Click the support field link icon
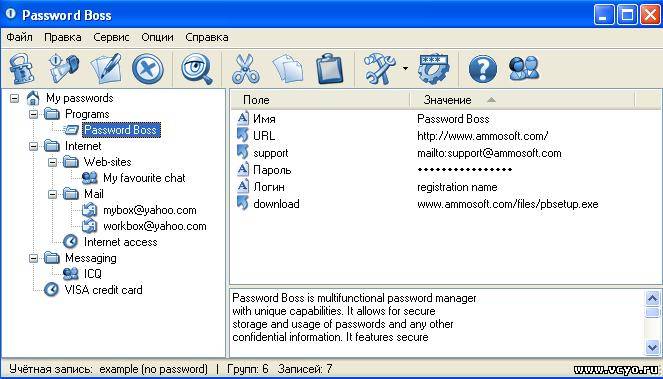Image resolution: width=663 pixels, height=379 pixels. click(243, 153)
